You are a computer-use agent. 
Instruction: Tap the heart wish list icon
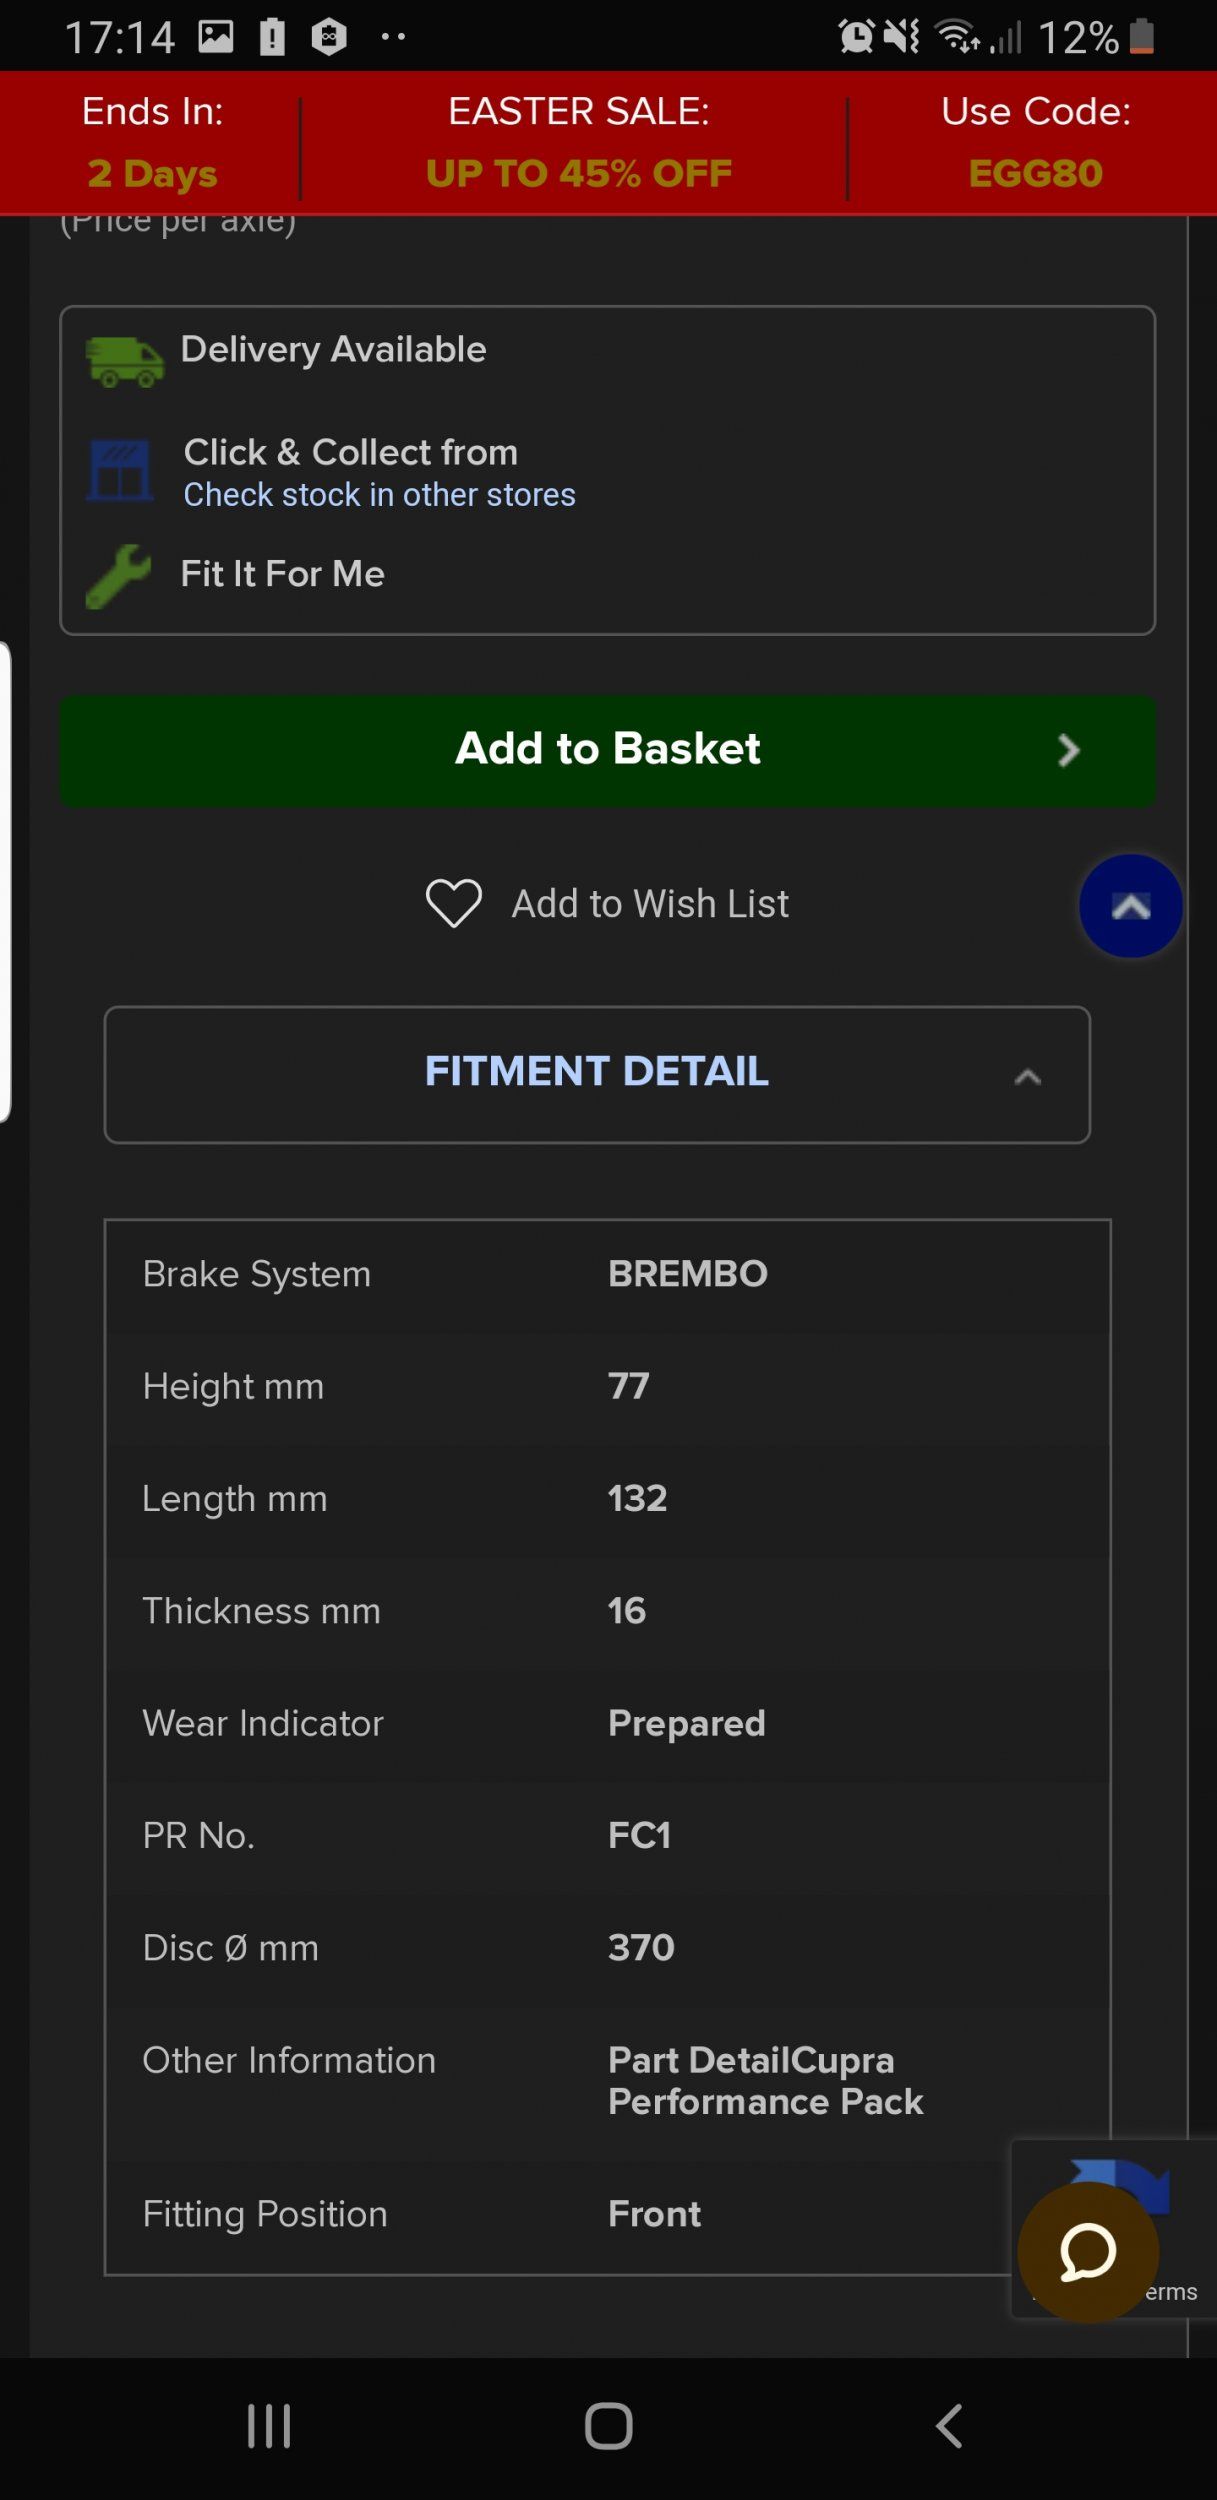click(x=453, y=903)
